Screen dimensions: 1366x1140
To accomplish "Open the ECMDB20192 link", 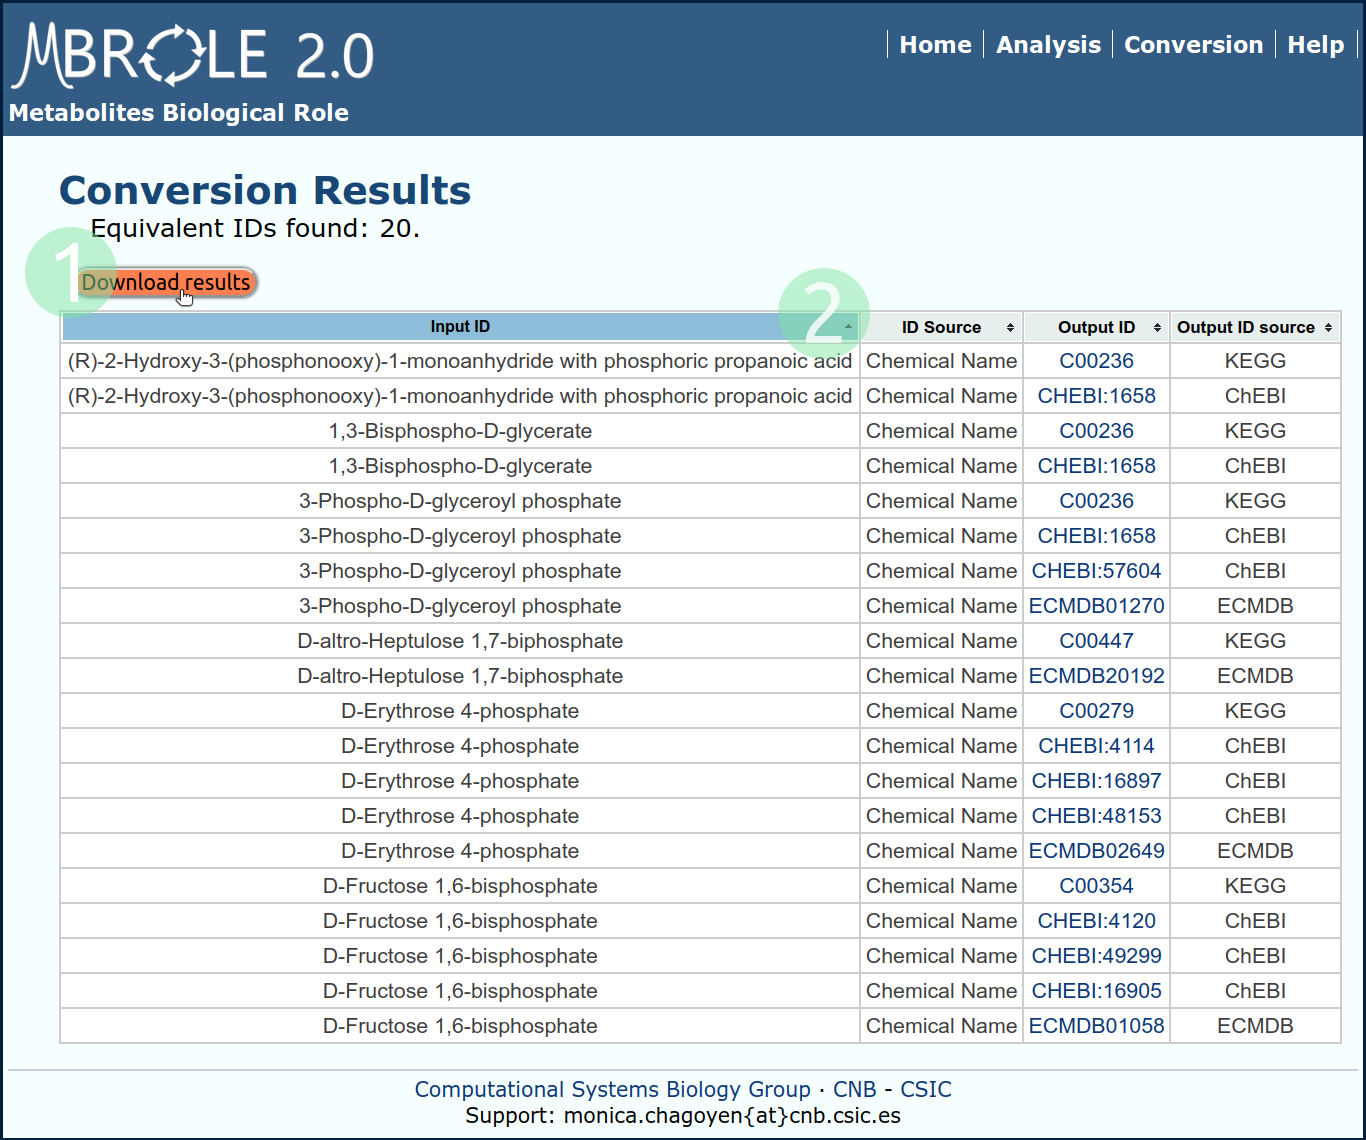I will tap(1096, 676).
